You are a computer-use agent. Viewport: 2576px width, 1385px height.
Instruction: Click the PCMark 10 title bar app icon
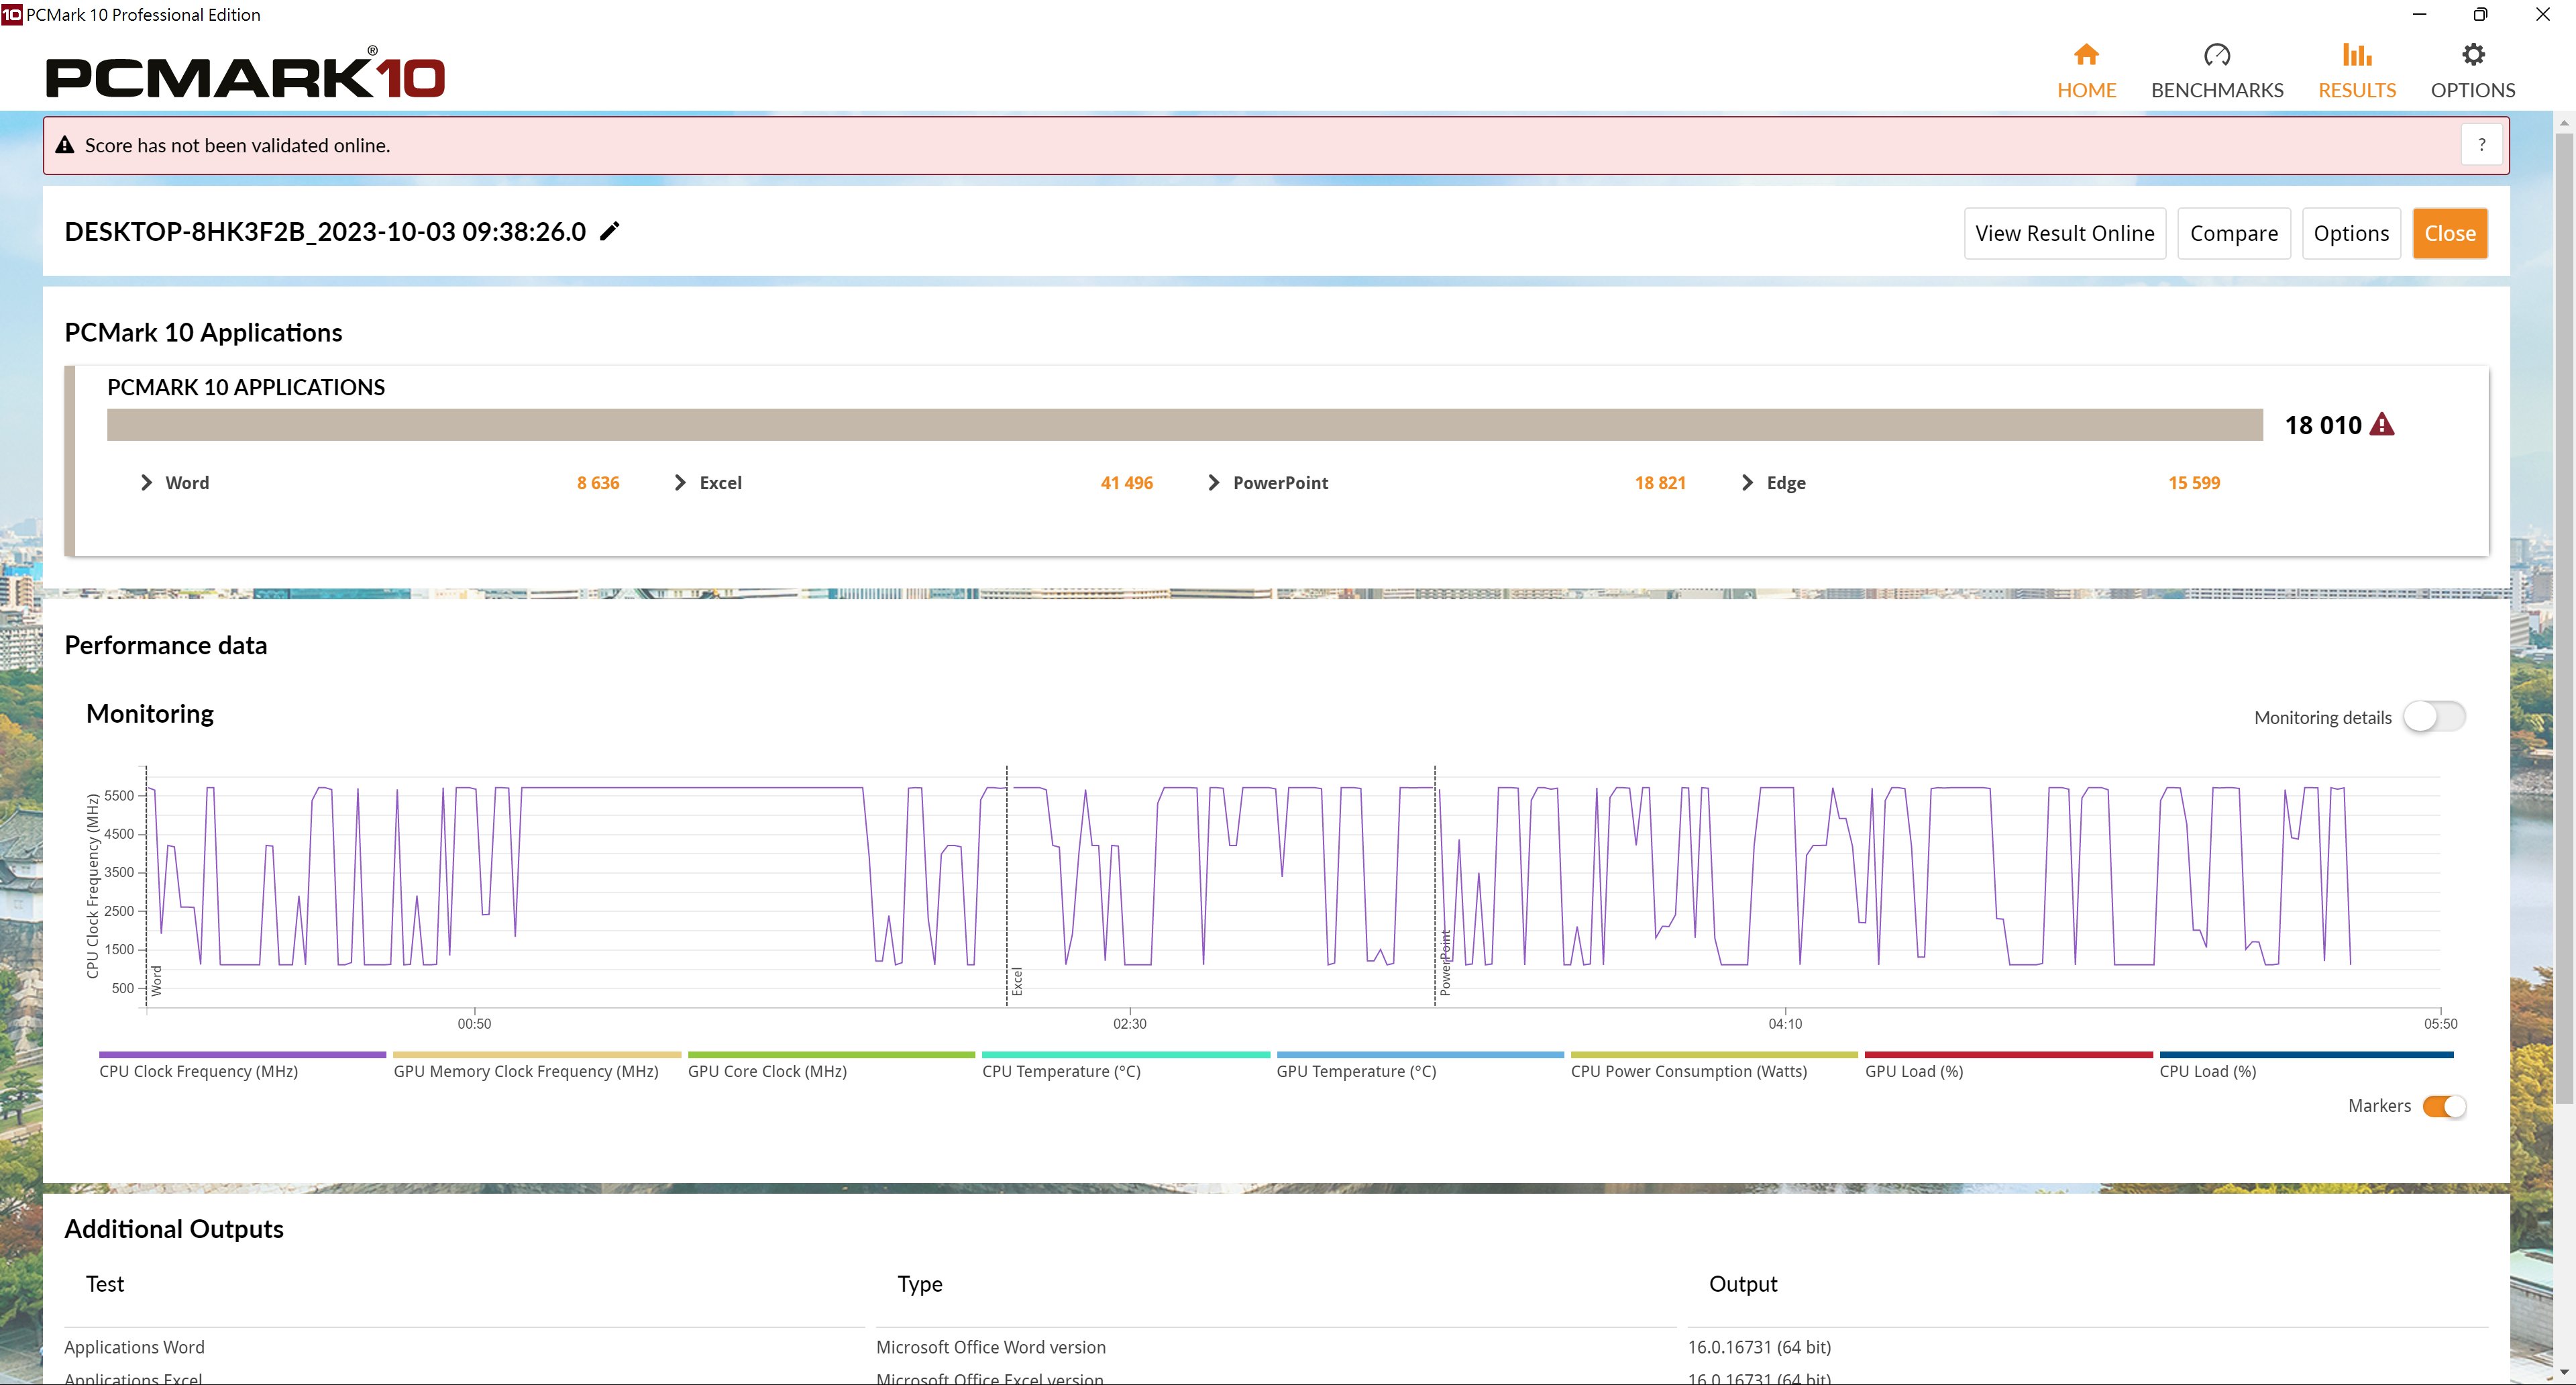tap(11, 14)
